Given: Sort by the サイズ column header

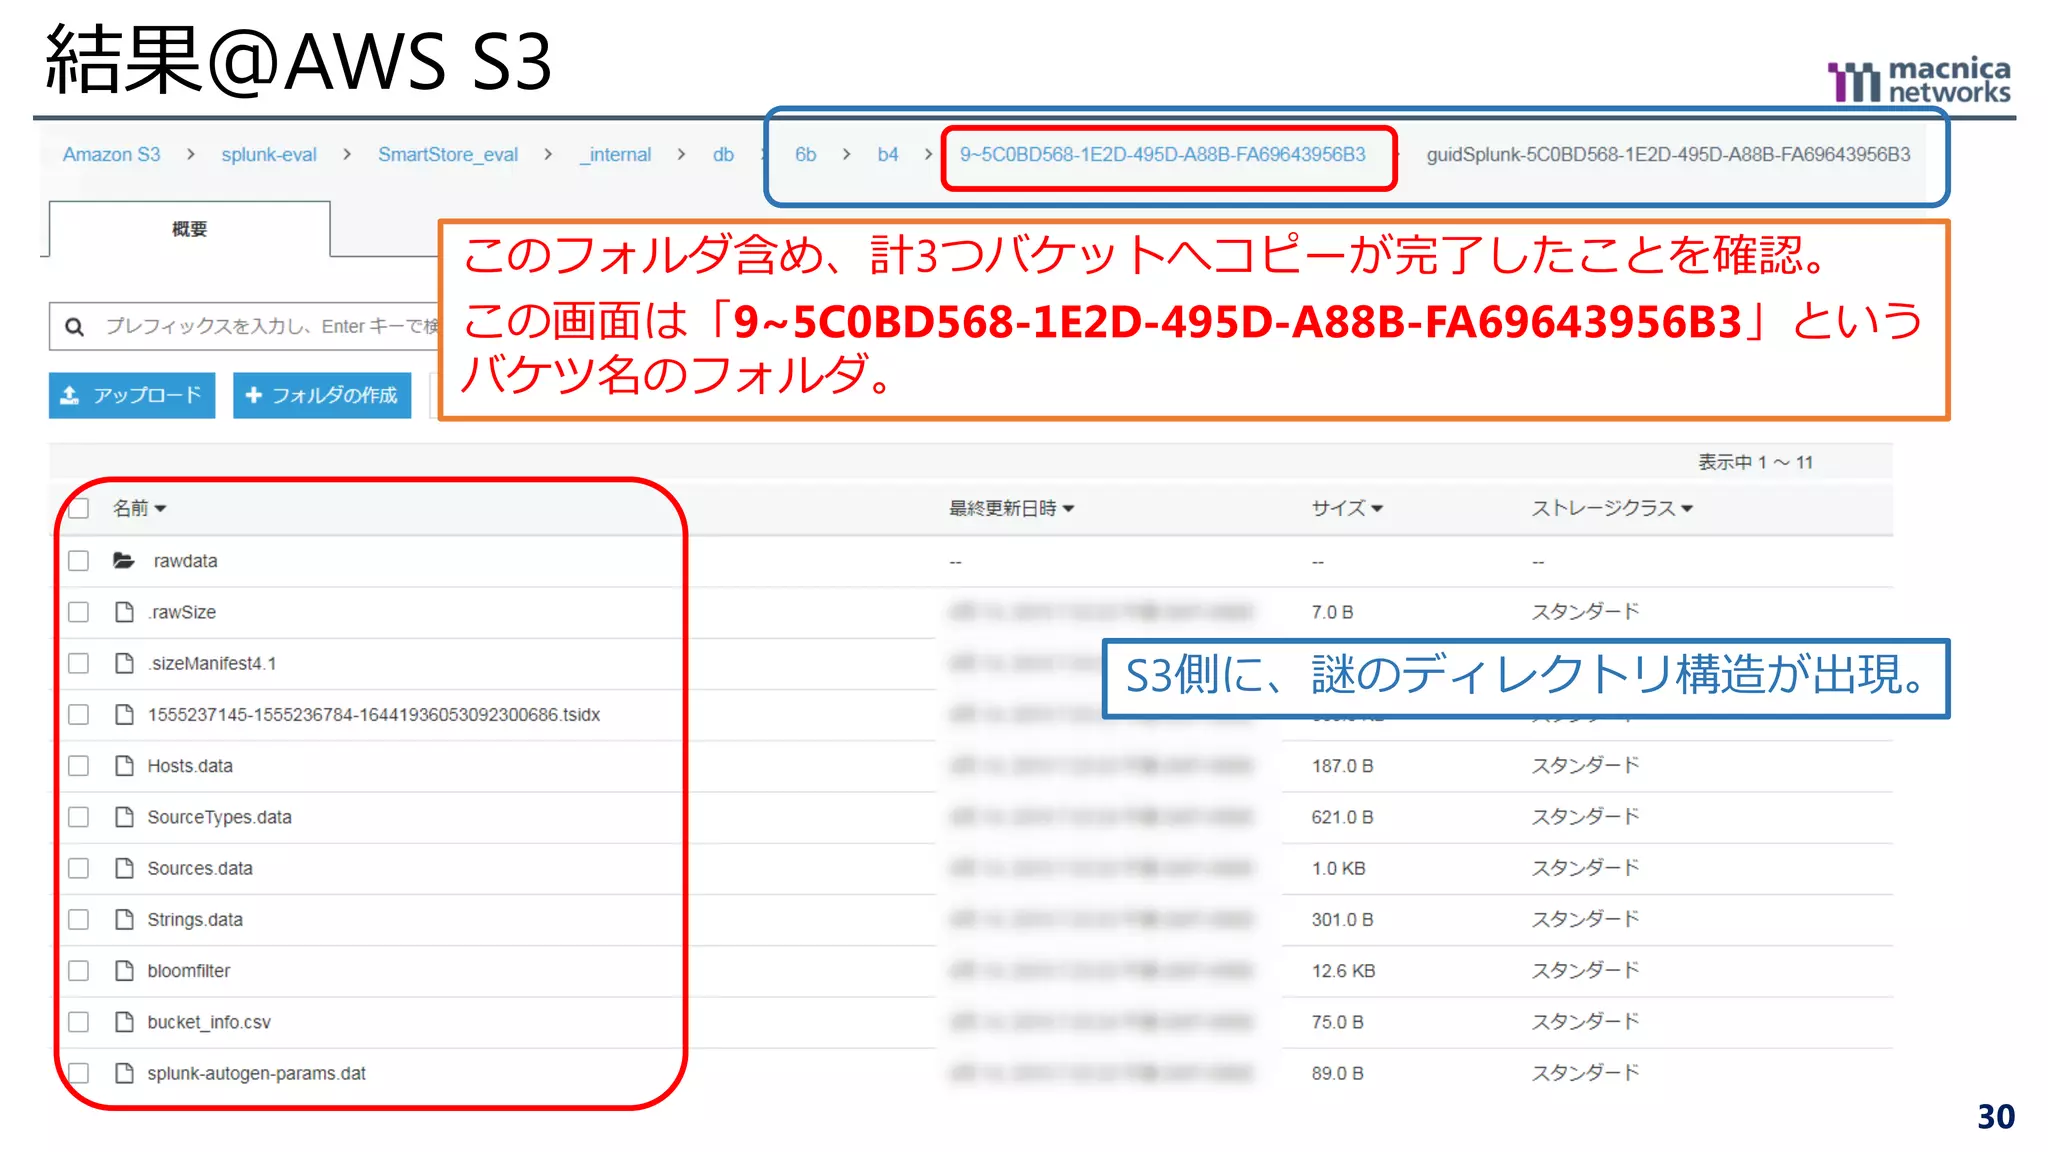Looking at the screenshot, I should [1347, 509].
